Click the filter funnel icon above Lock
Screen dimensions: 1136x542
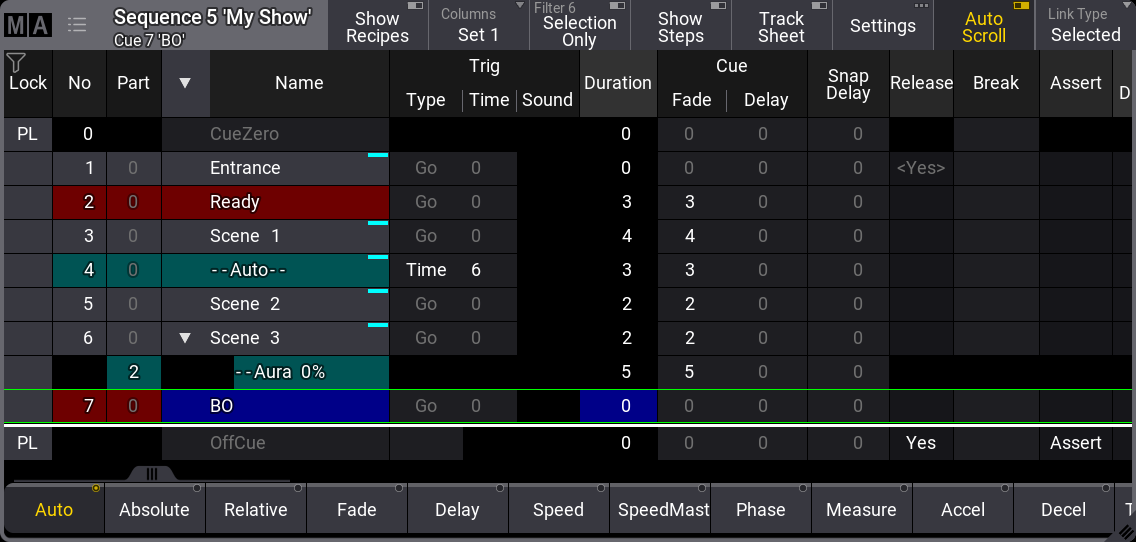coord(16,63)
